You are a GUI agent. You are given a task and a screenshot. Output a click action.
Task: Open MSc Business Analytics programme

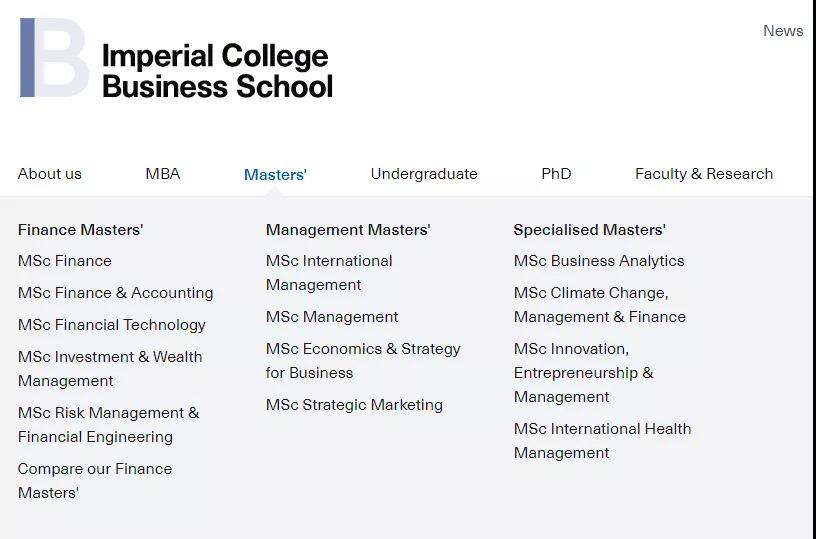coord(599,261)
